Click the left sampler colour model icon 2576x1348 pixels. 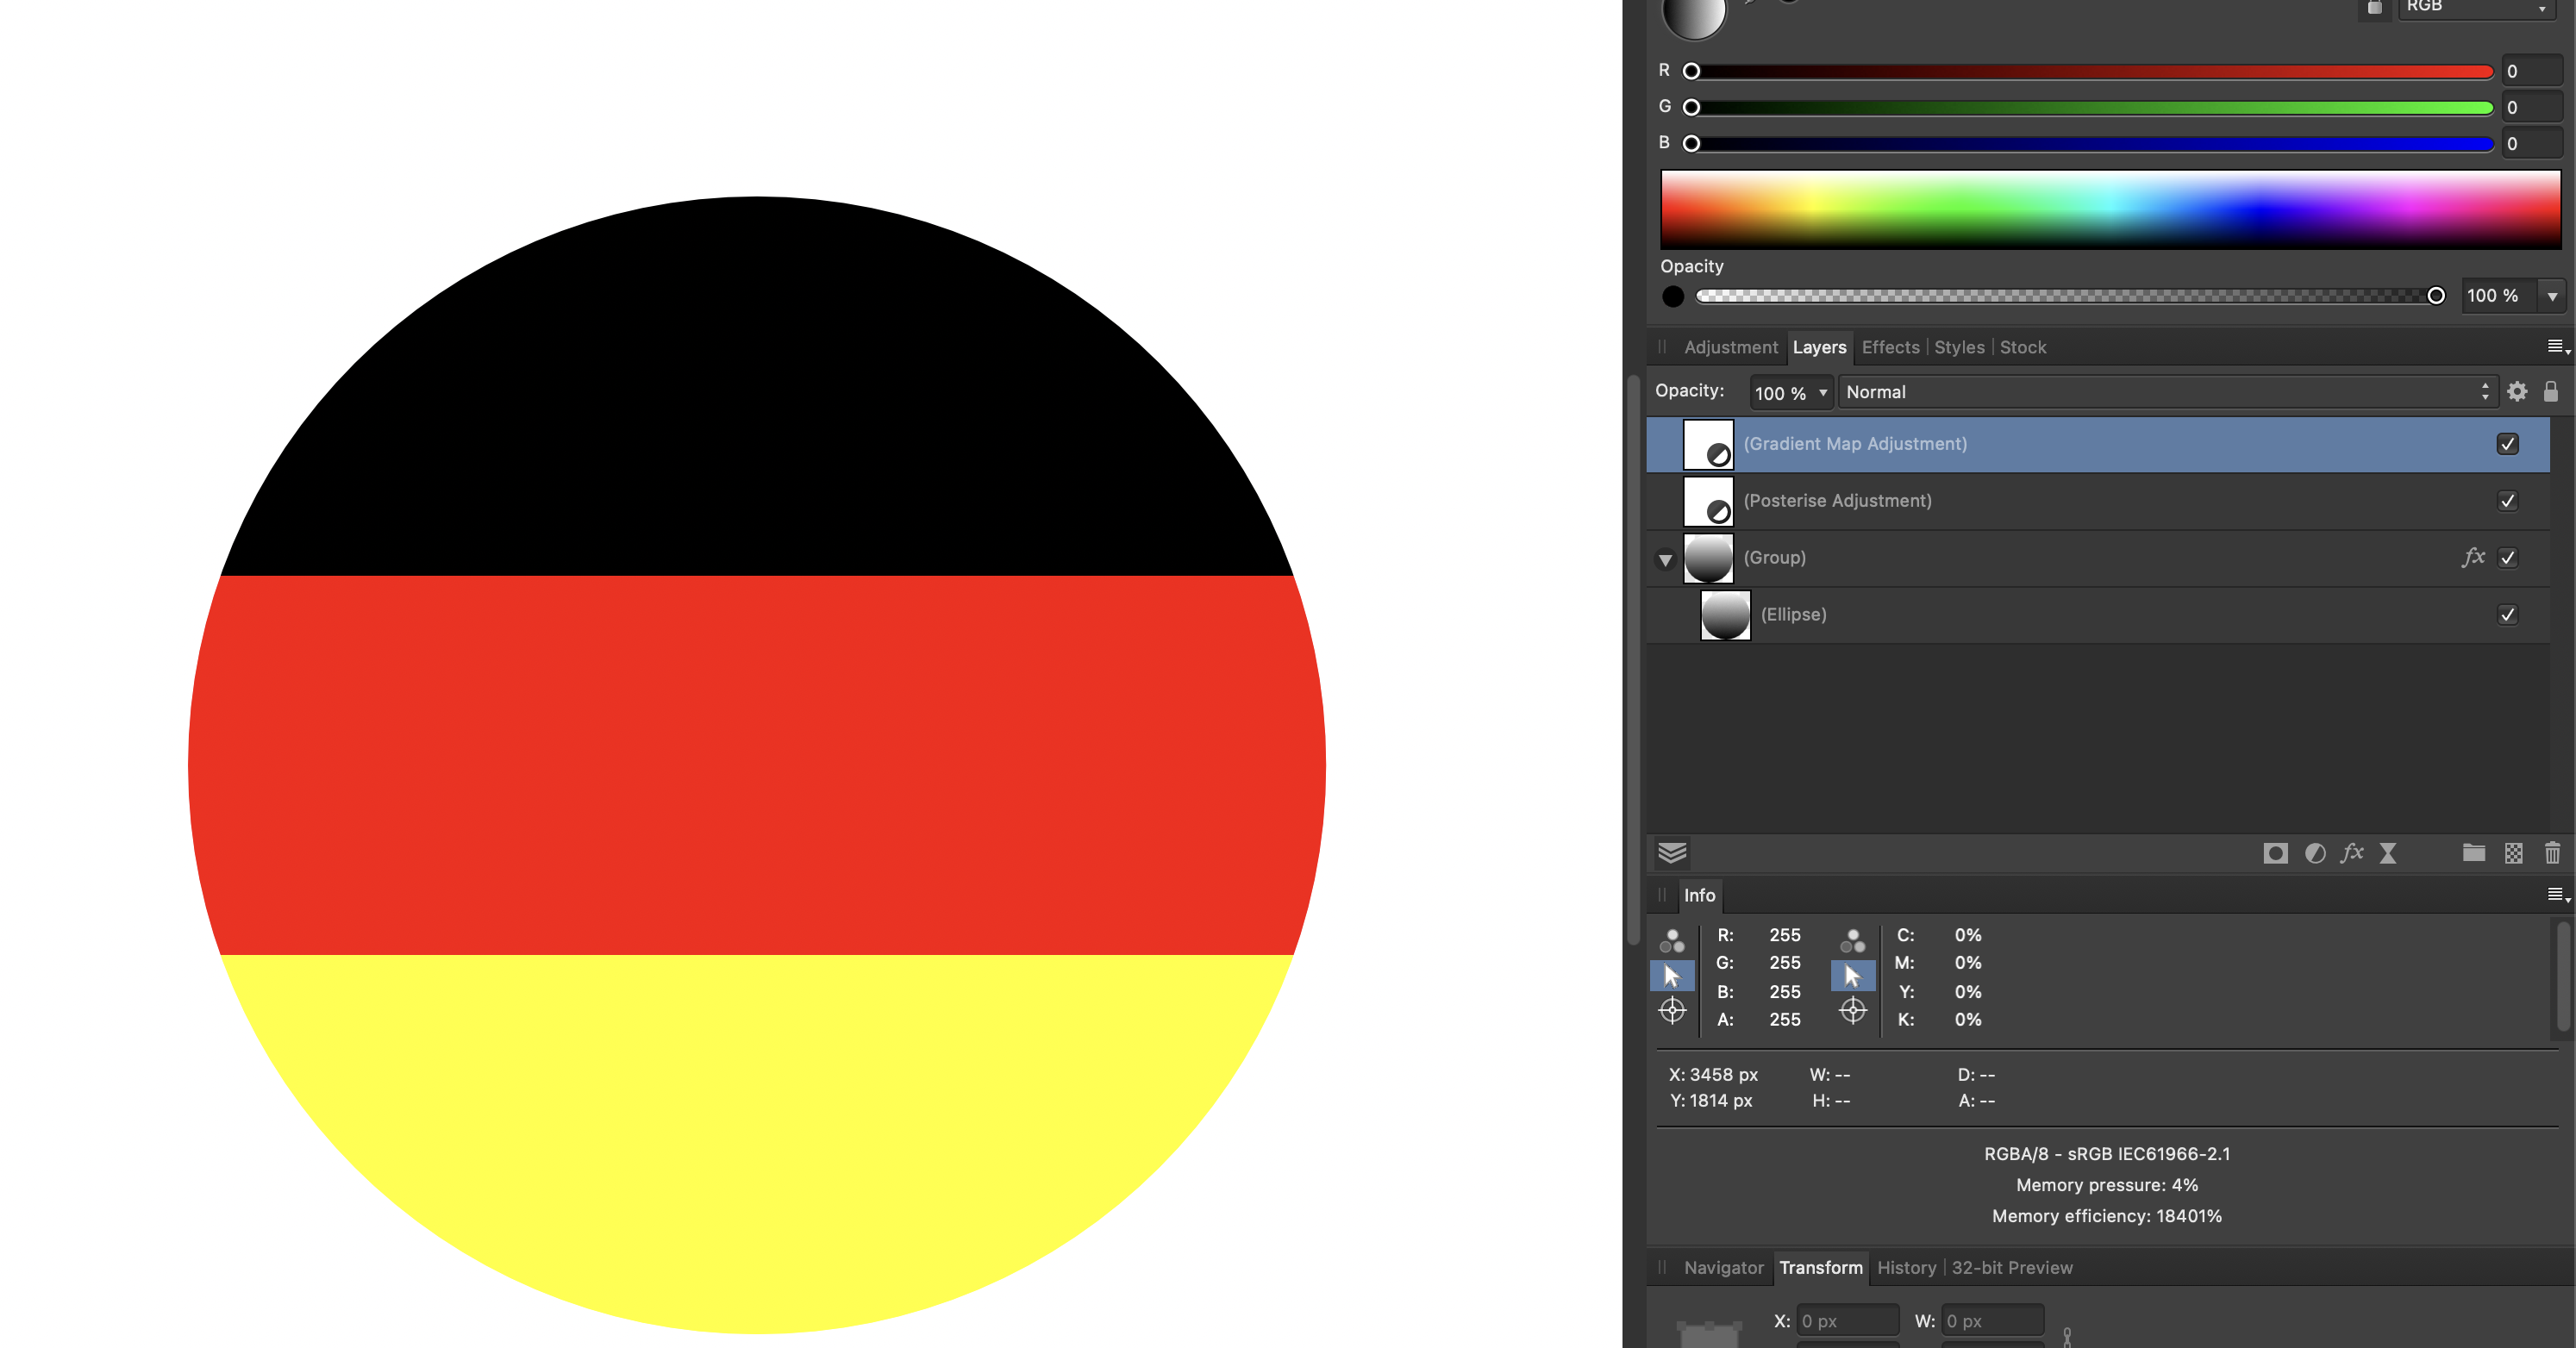[x=1672, y=940]
